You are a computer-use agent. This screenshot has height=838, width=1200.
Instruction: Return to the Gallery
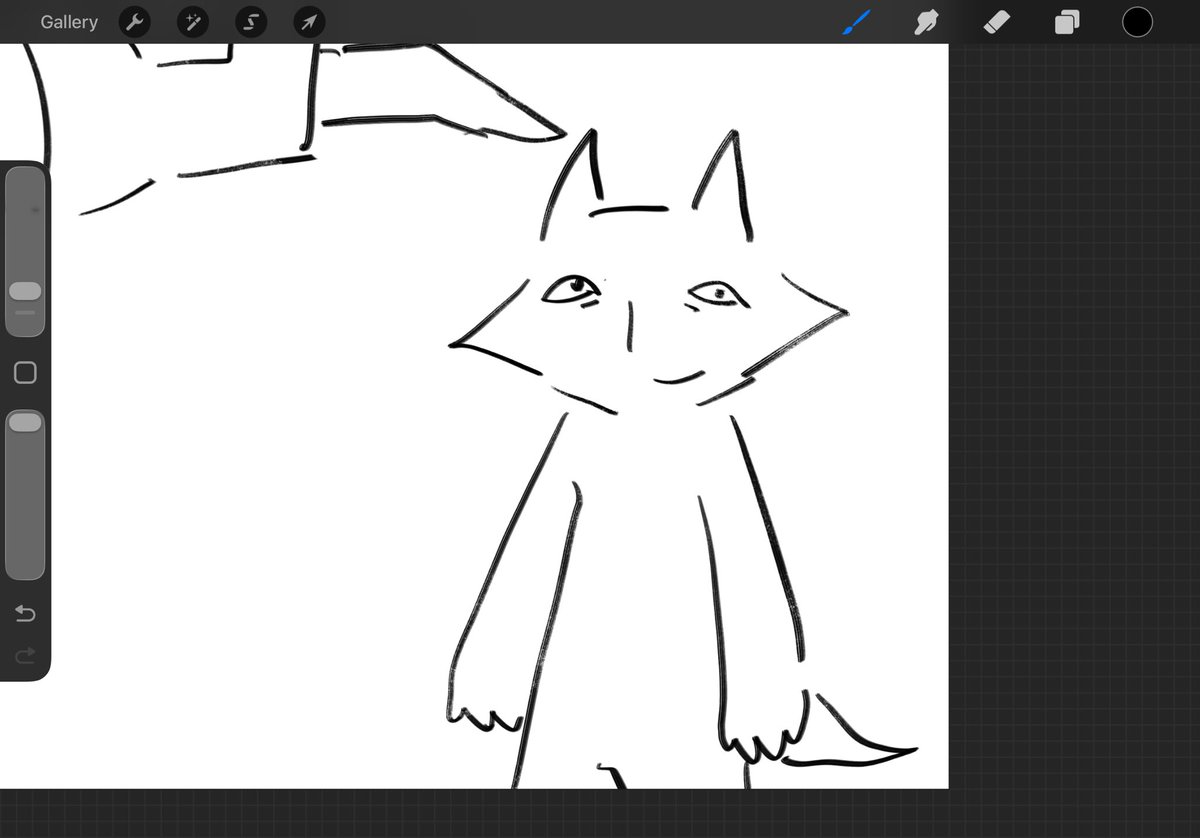[69, 22]
